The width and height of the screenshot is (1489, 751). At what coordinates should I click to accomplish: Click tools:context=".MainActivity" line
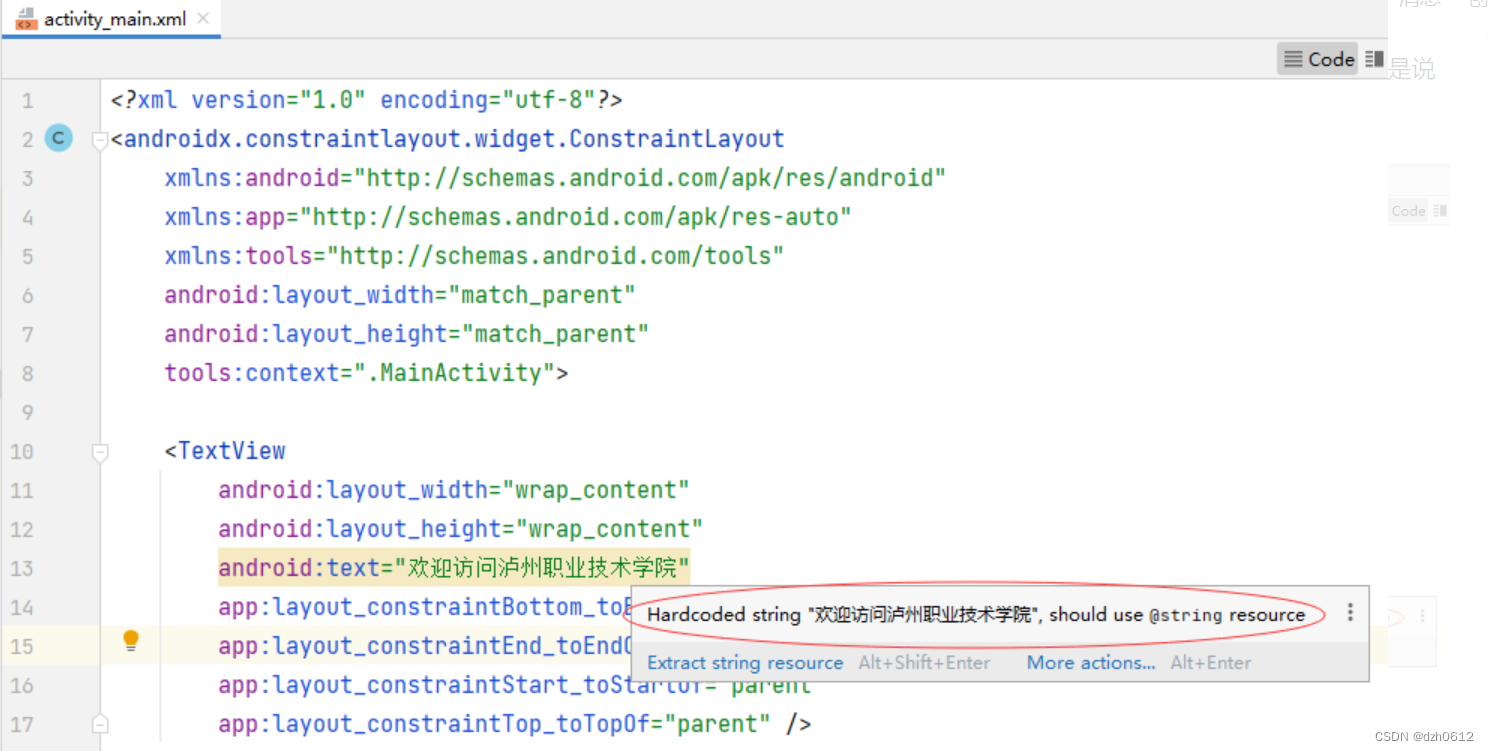point(366,373)
